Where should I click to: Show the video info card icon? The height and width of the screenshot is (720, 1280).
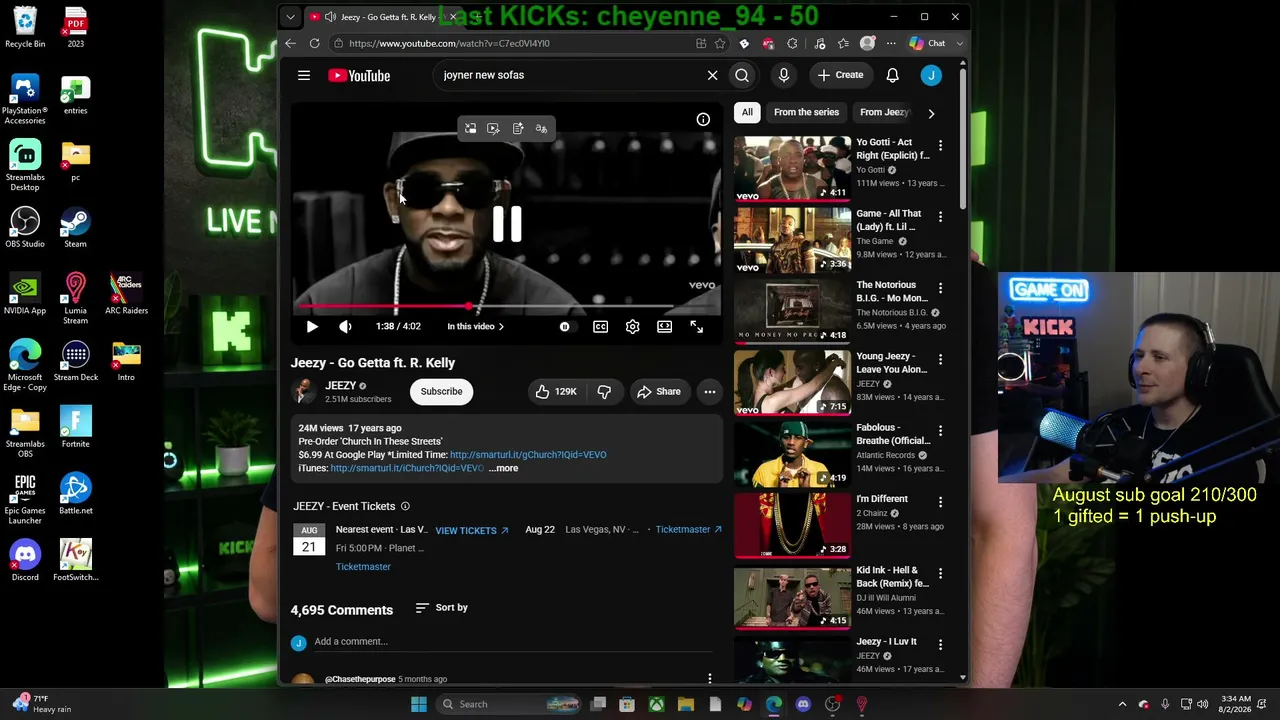703,119
